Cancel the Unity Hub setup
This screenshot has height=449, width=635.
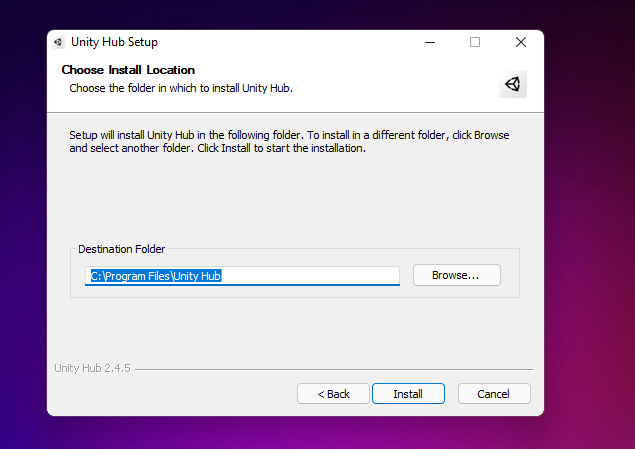tap(494, 394)
